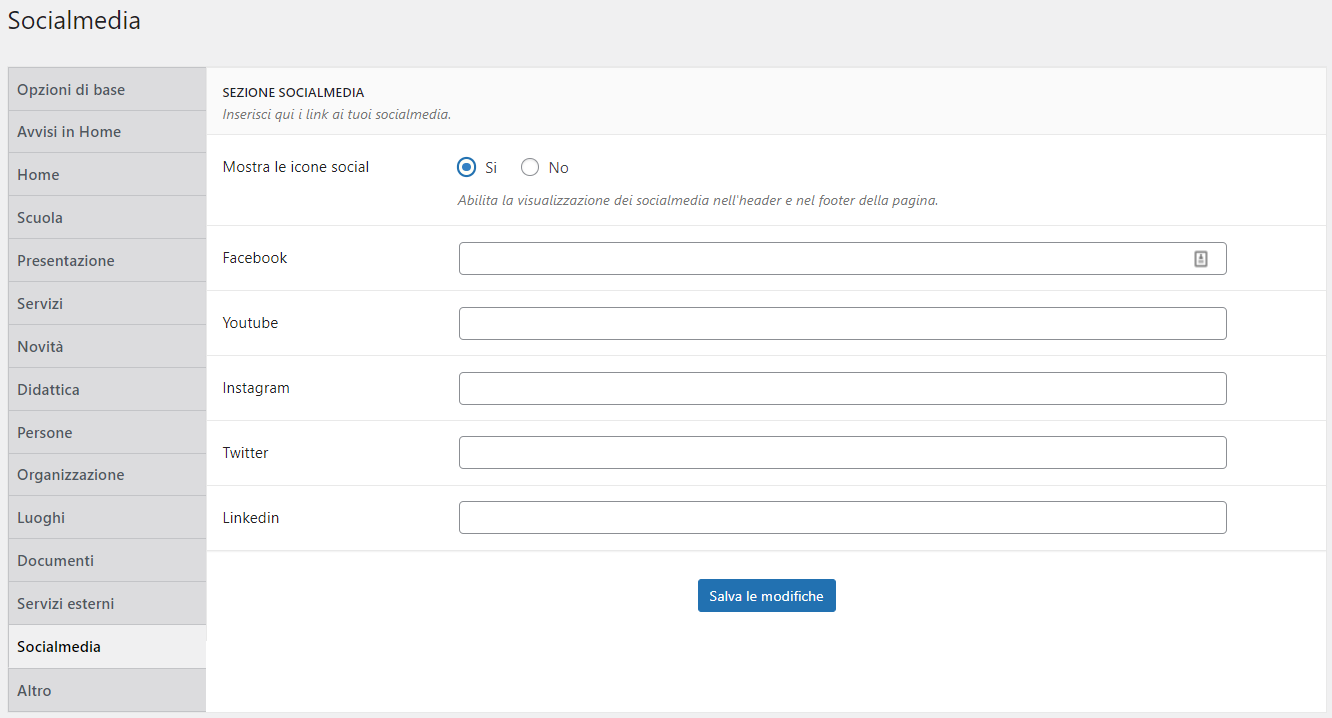
Task: Open the Servizi esterni tab
Action: pyautogui.click(x=107, y=604)
